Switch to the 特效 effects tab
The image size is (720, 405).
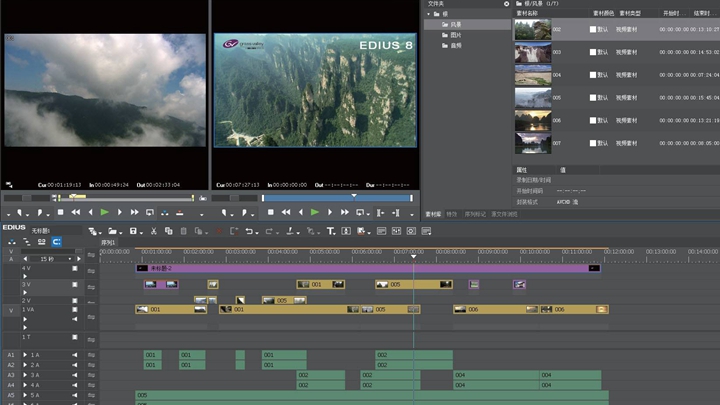click(452, 214)
